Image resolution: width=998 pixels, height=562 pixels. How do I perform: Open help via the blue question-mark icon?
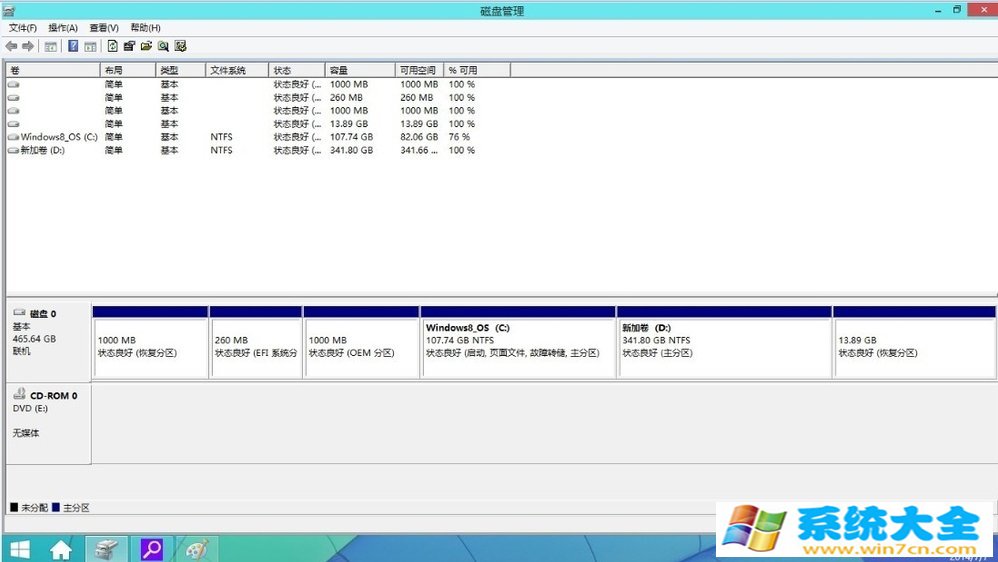tap(73, 46)
